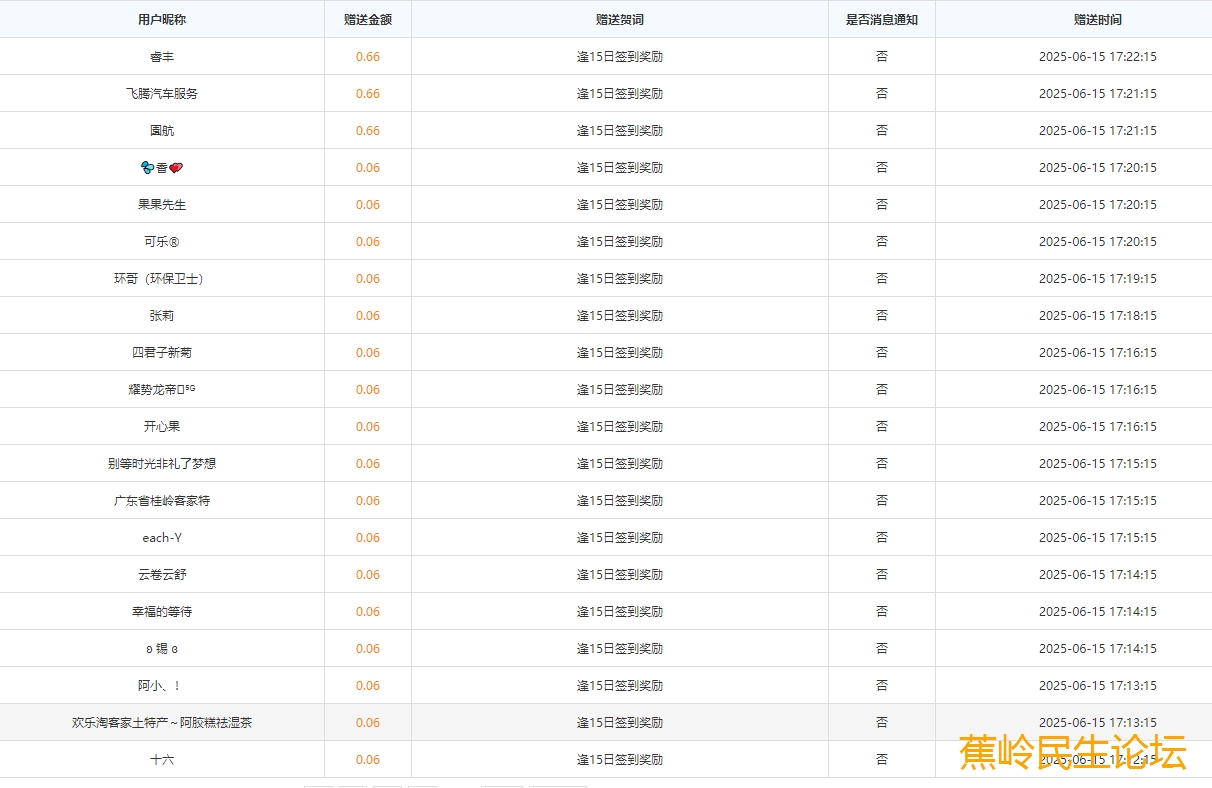
Task: Open the user 飞腾汽车服务
Action: pyautogui.click(x=162, y=94)
